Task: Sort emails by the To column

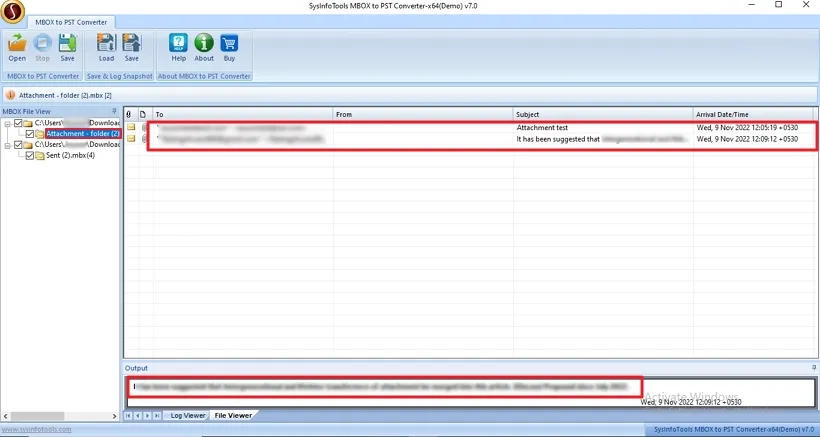Action: tap(243, 114)
